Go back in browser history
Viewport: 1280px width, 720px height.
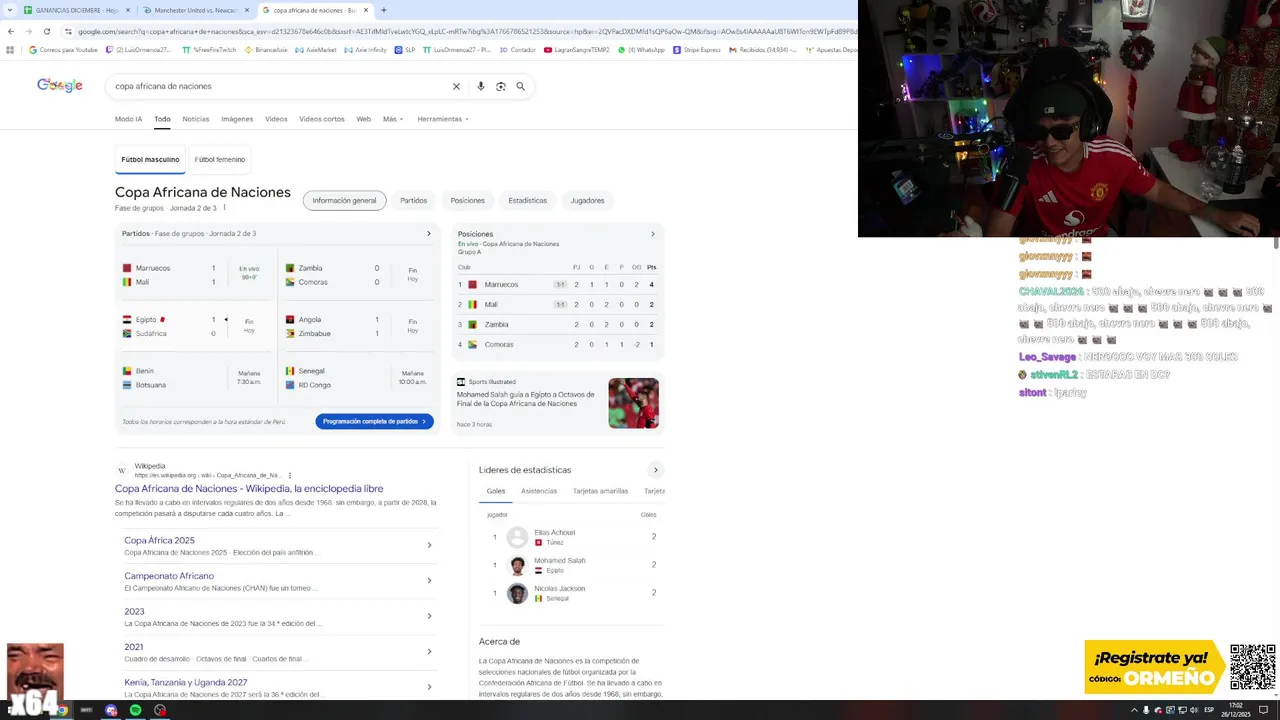[x=11, y=31]
